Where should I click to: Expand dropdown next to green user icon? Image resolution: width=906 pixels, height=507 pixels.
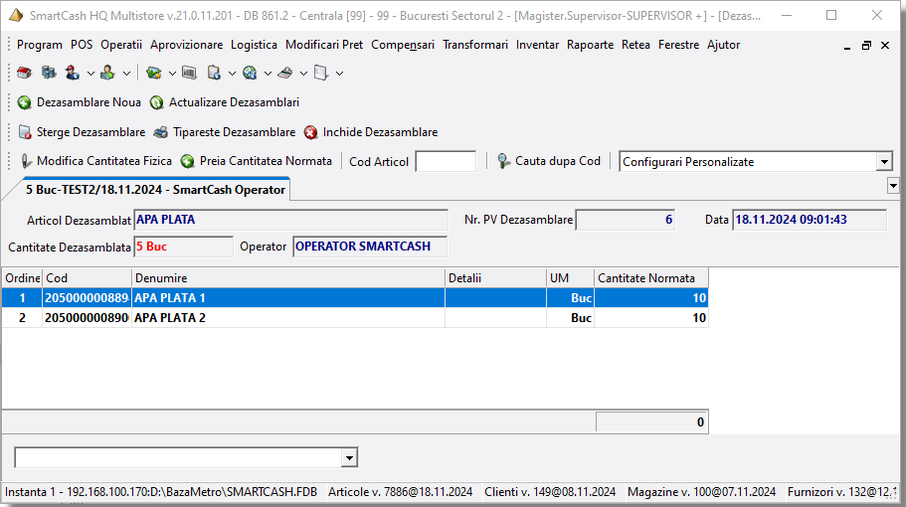[x=127, y=73]
